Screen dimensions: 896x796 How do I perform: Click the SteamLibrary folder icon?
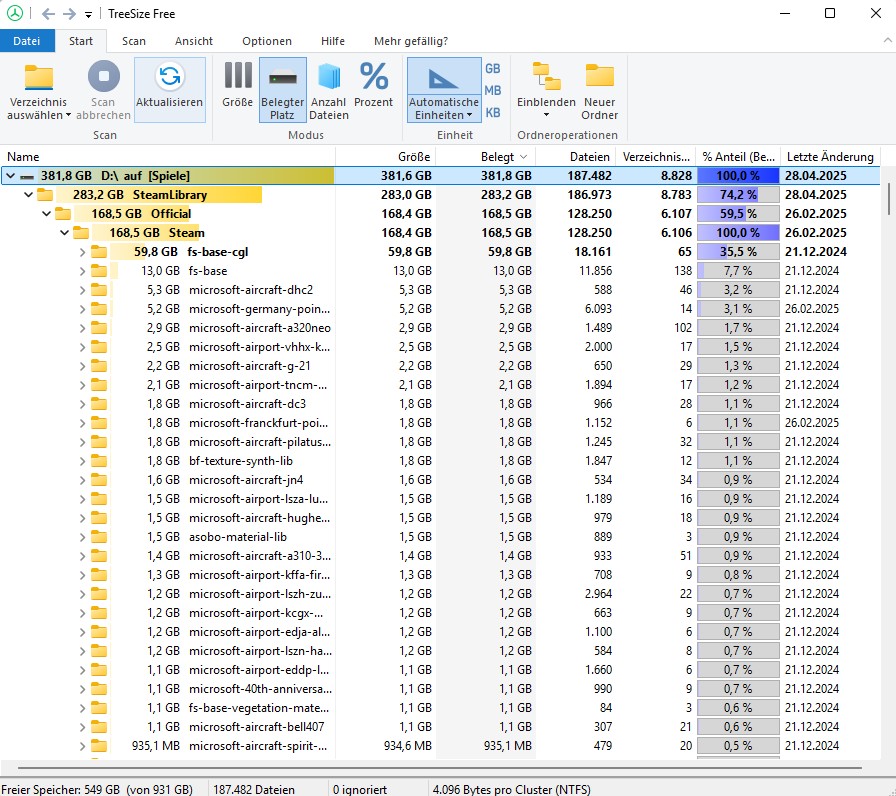[x=45, y=195]
